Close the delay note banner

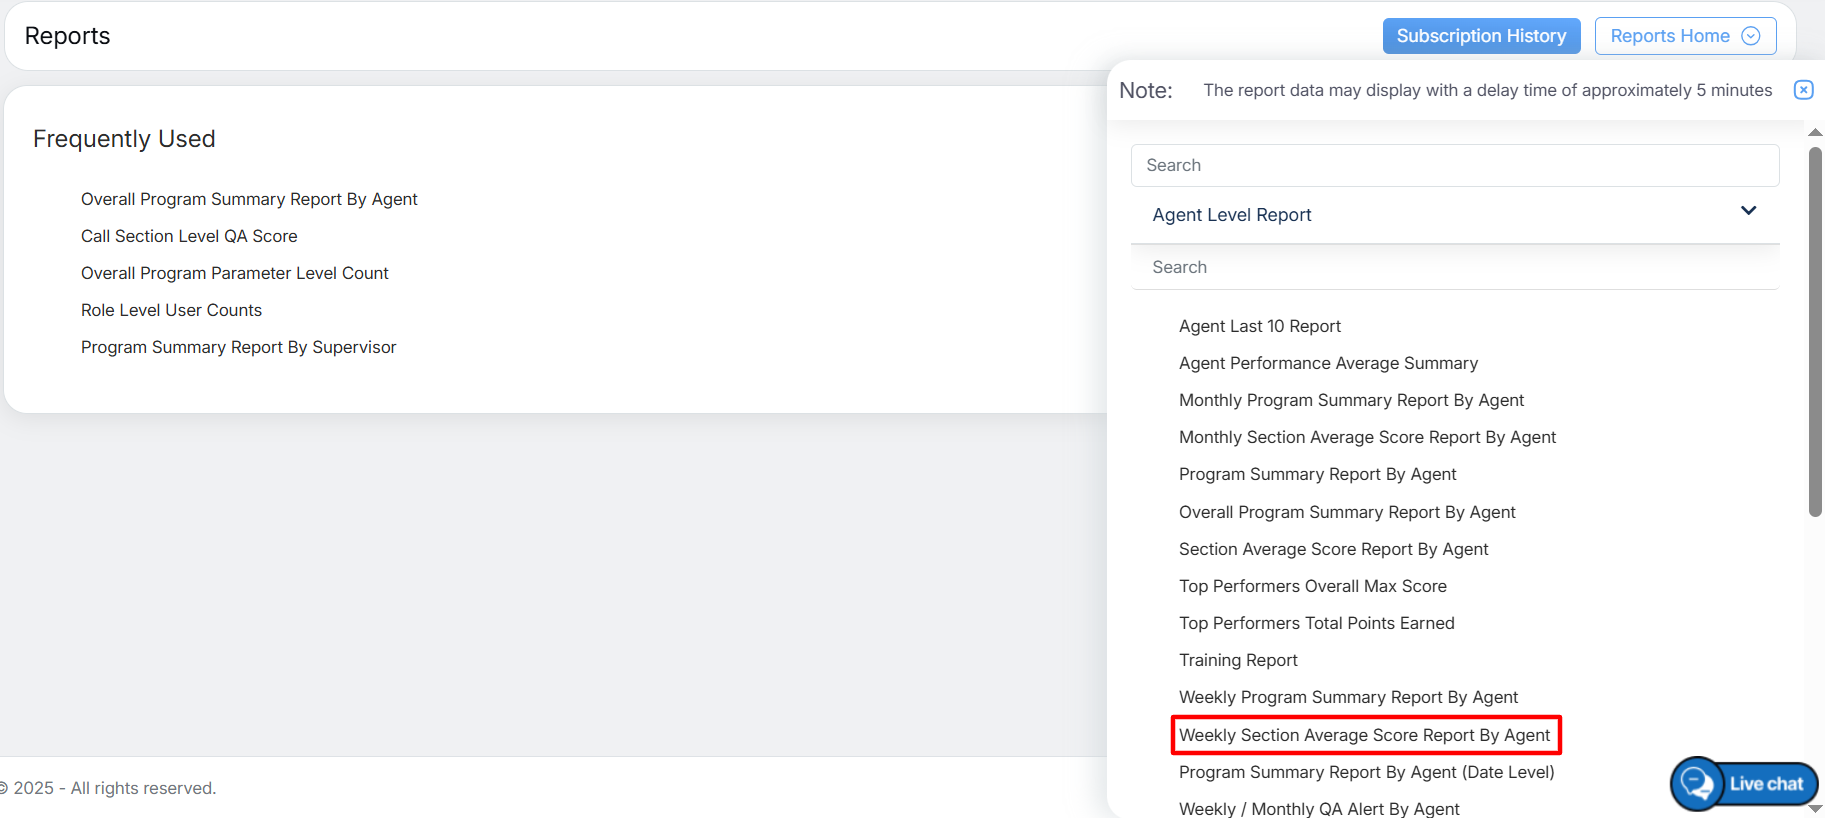click(1803, 90)
